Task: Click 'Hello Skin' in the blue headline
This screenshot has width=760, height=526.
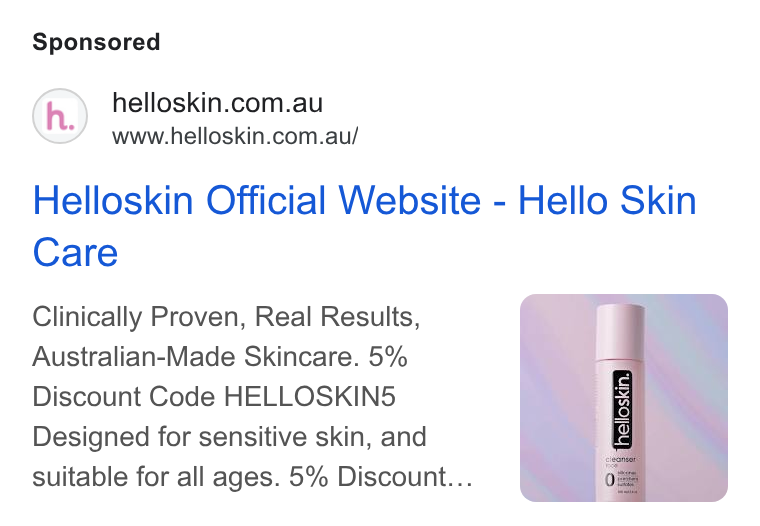Action: click(x=607, y=200)
